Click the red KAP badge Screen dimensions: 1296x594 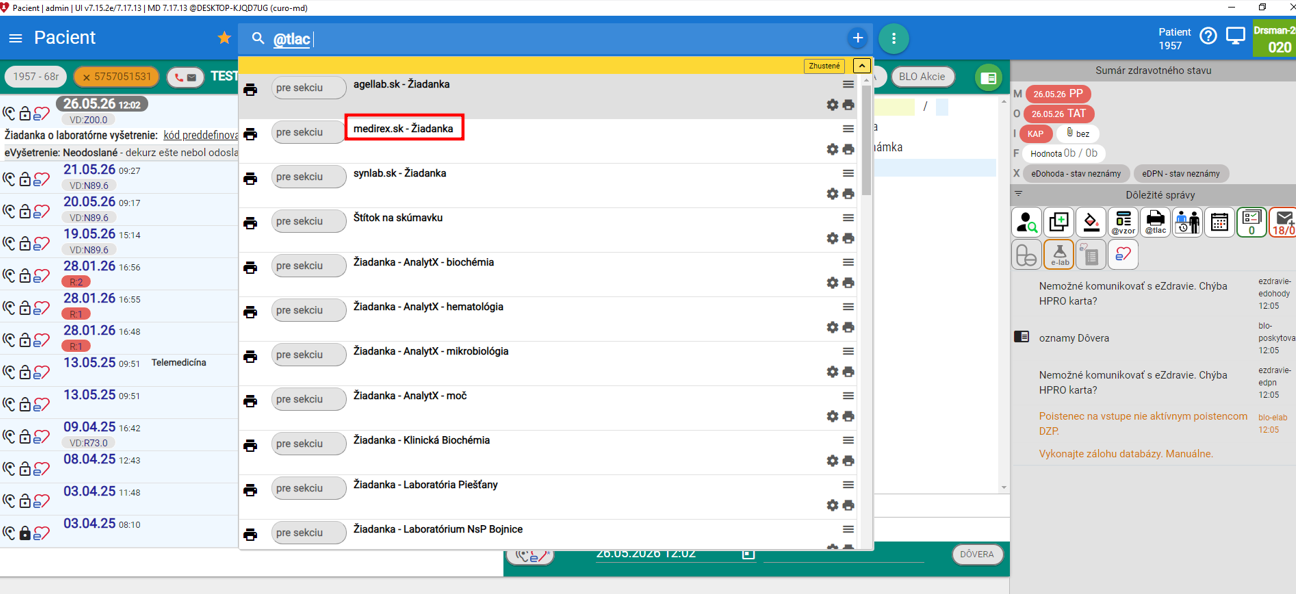(x=1036, y=133)
